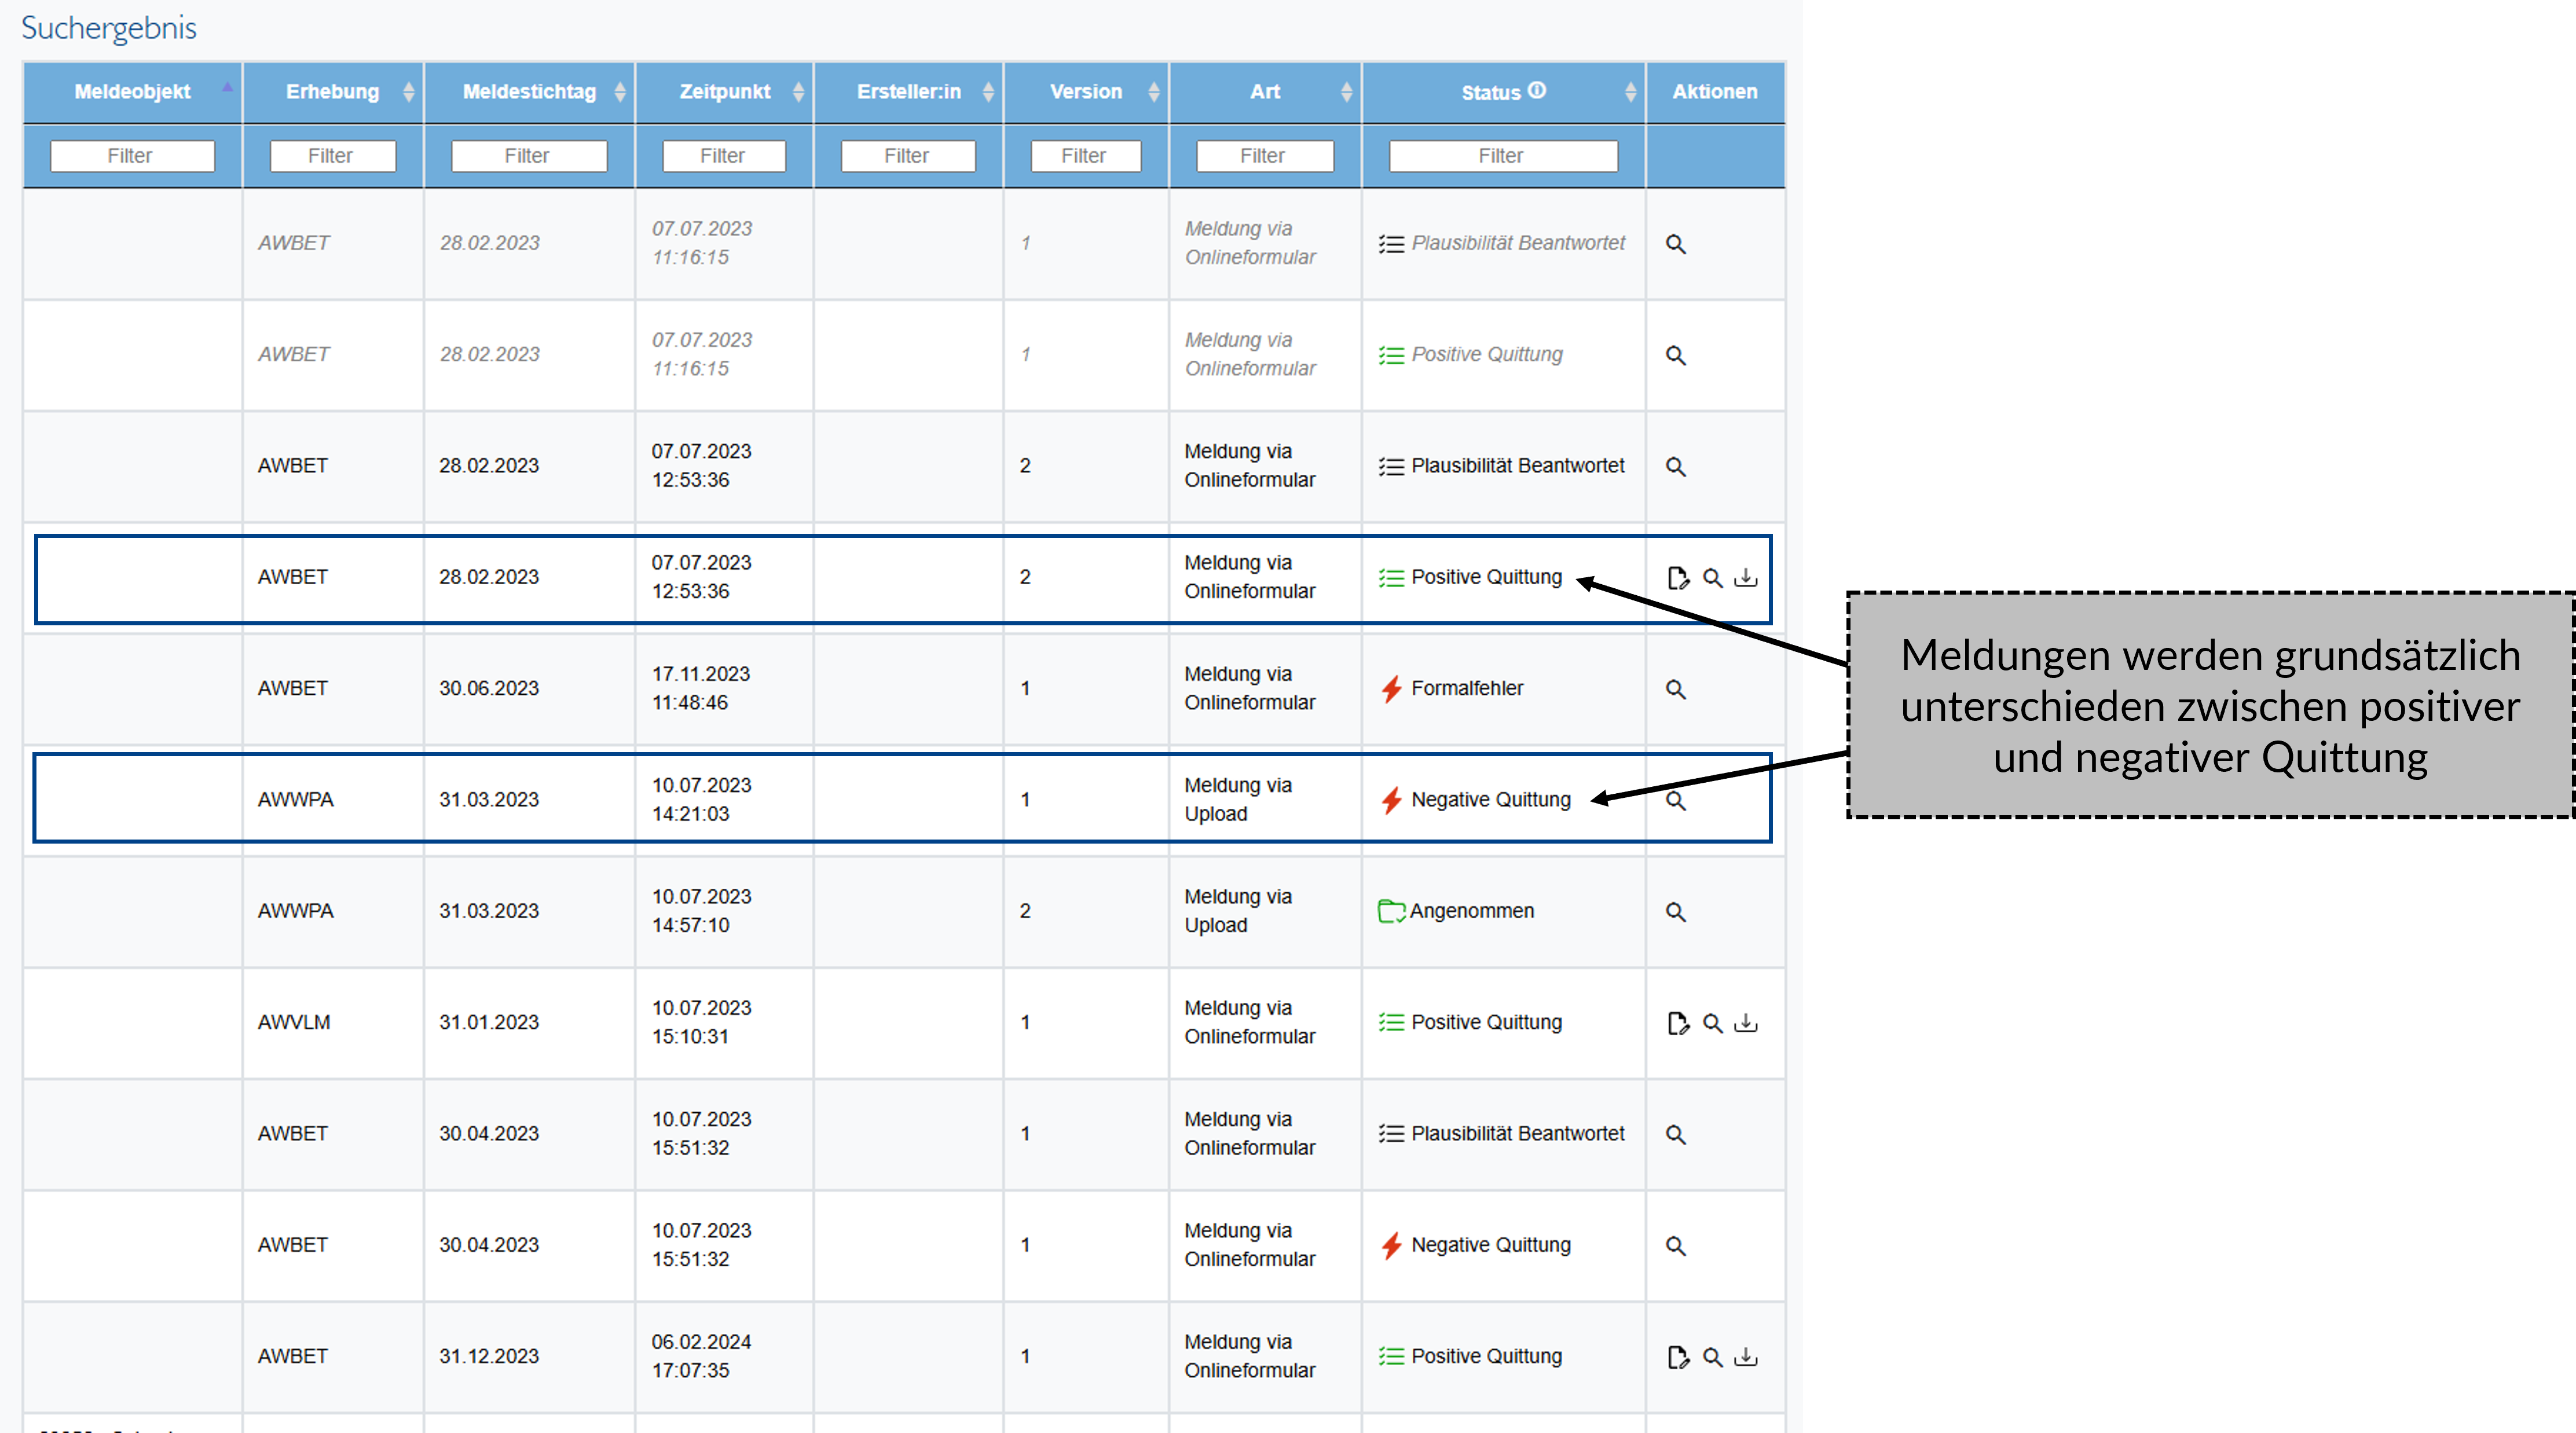Click edit icon in highlighted Positive Quittung row
The image size is (2576, 1433).
(x=1677, y=578)
